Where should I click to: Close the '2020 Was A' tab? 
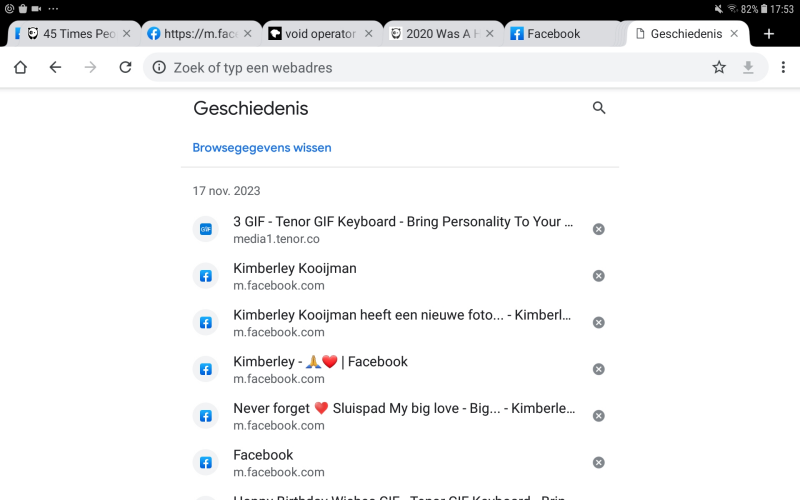click(490, 34)
